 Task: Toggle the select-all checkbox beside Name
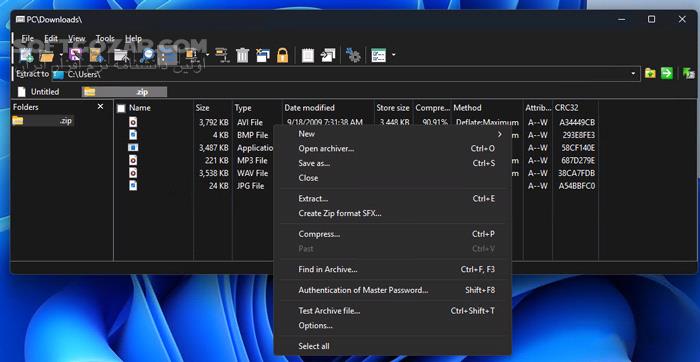pyautogui.click(x=121, y=108)
